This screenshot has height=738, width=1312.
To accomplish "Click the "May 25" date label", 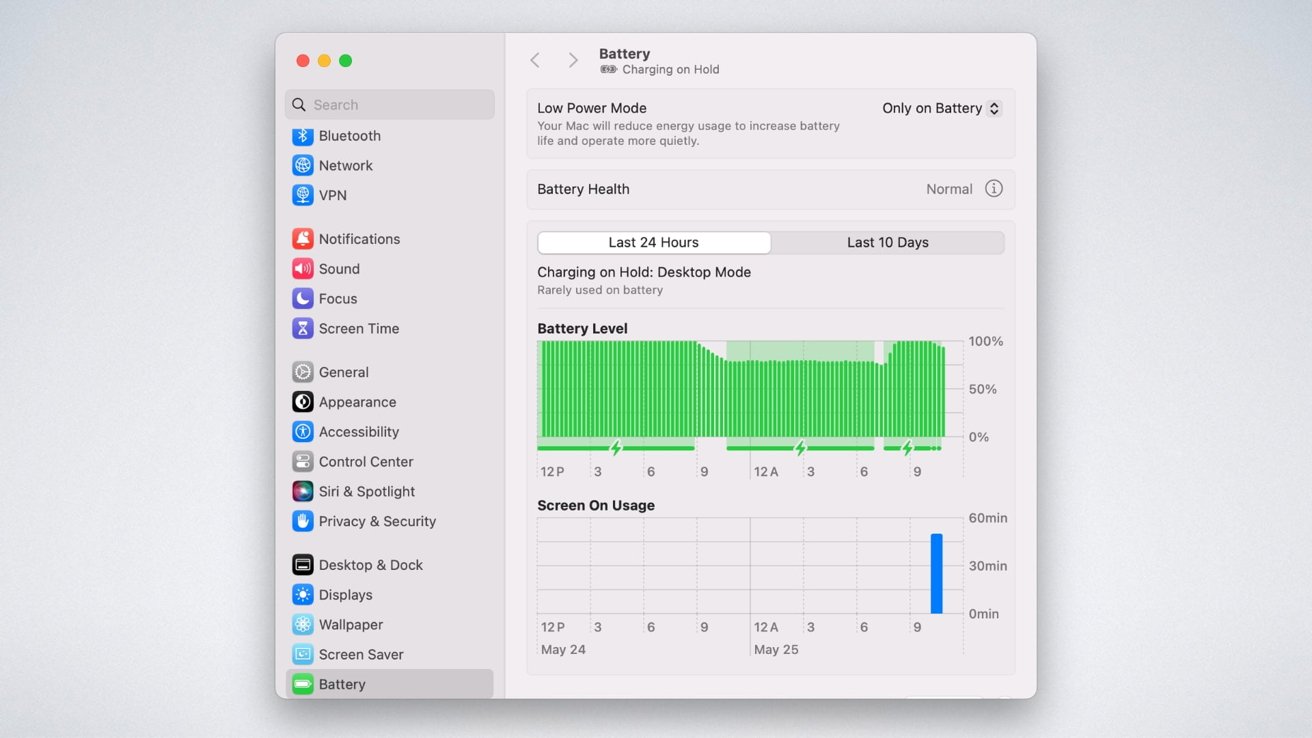I will click(777, 650).
